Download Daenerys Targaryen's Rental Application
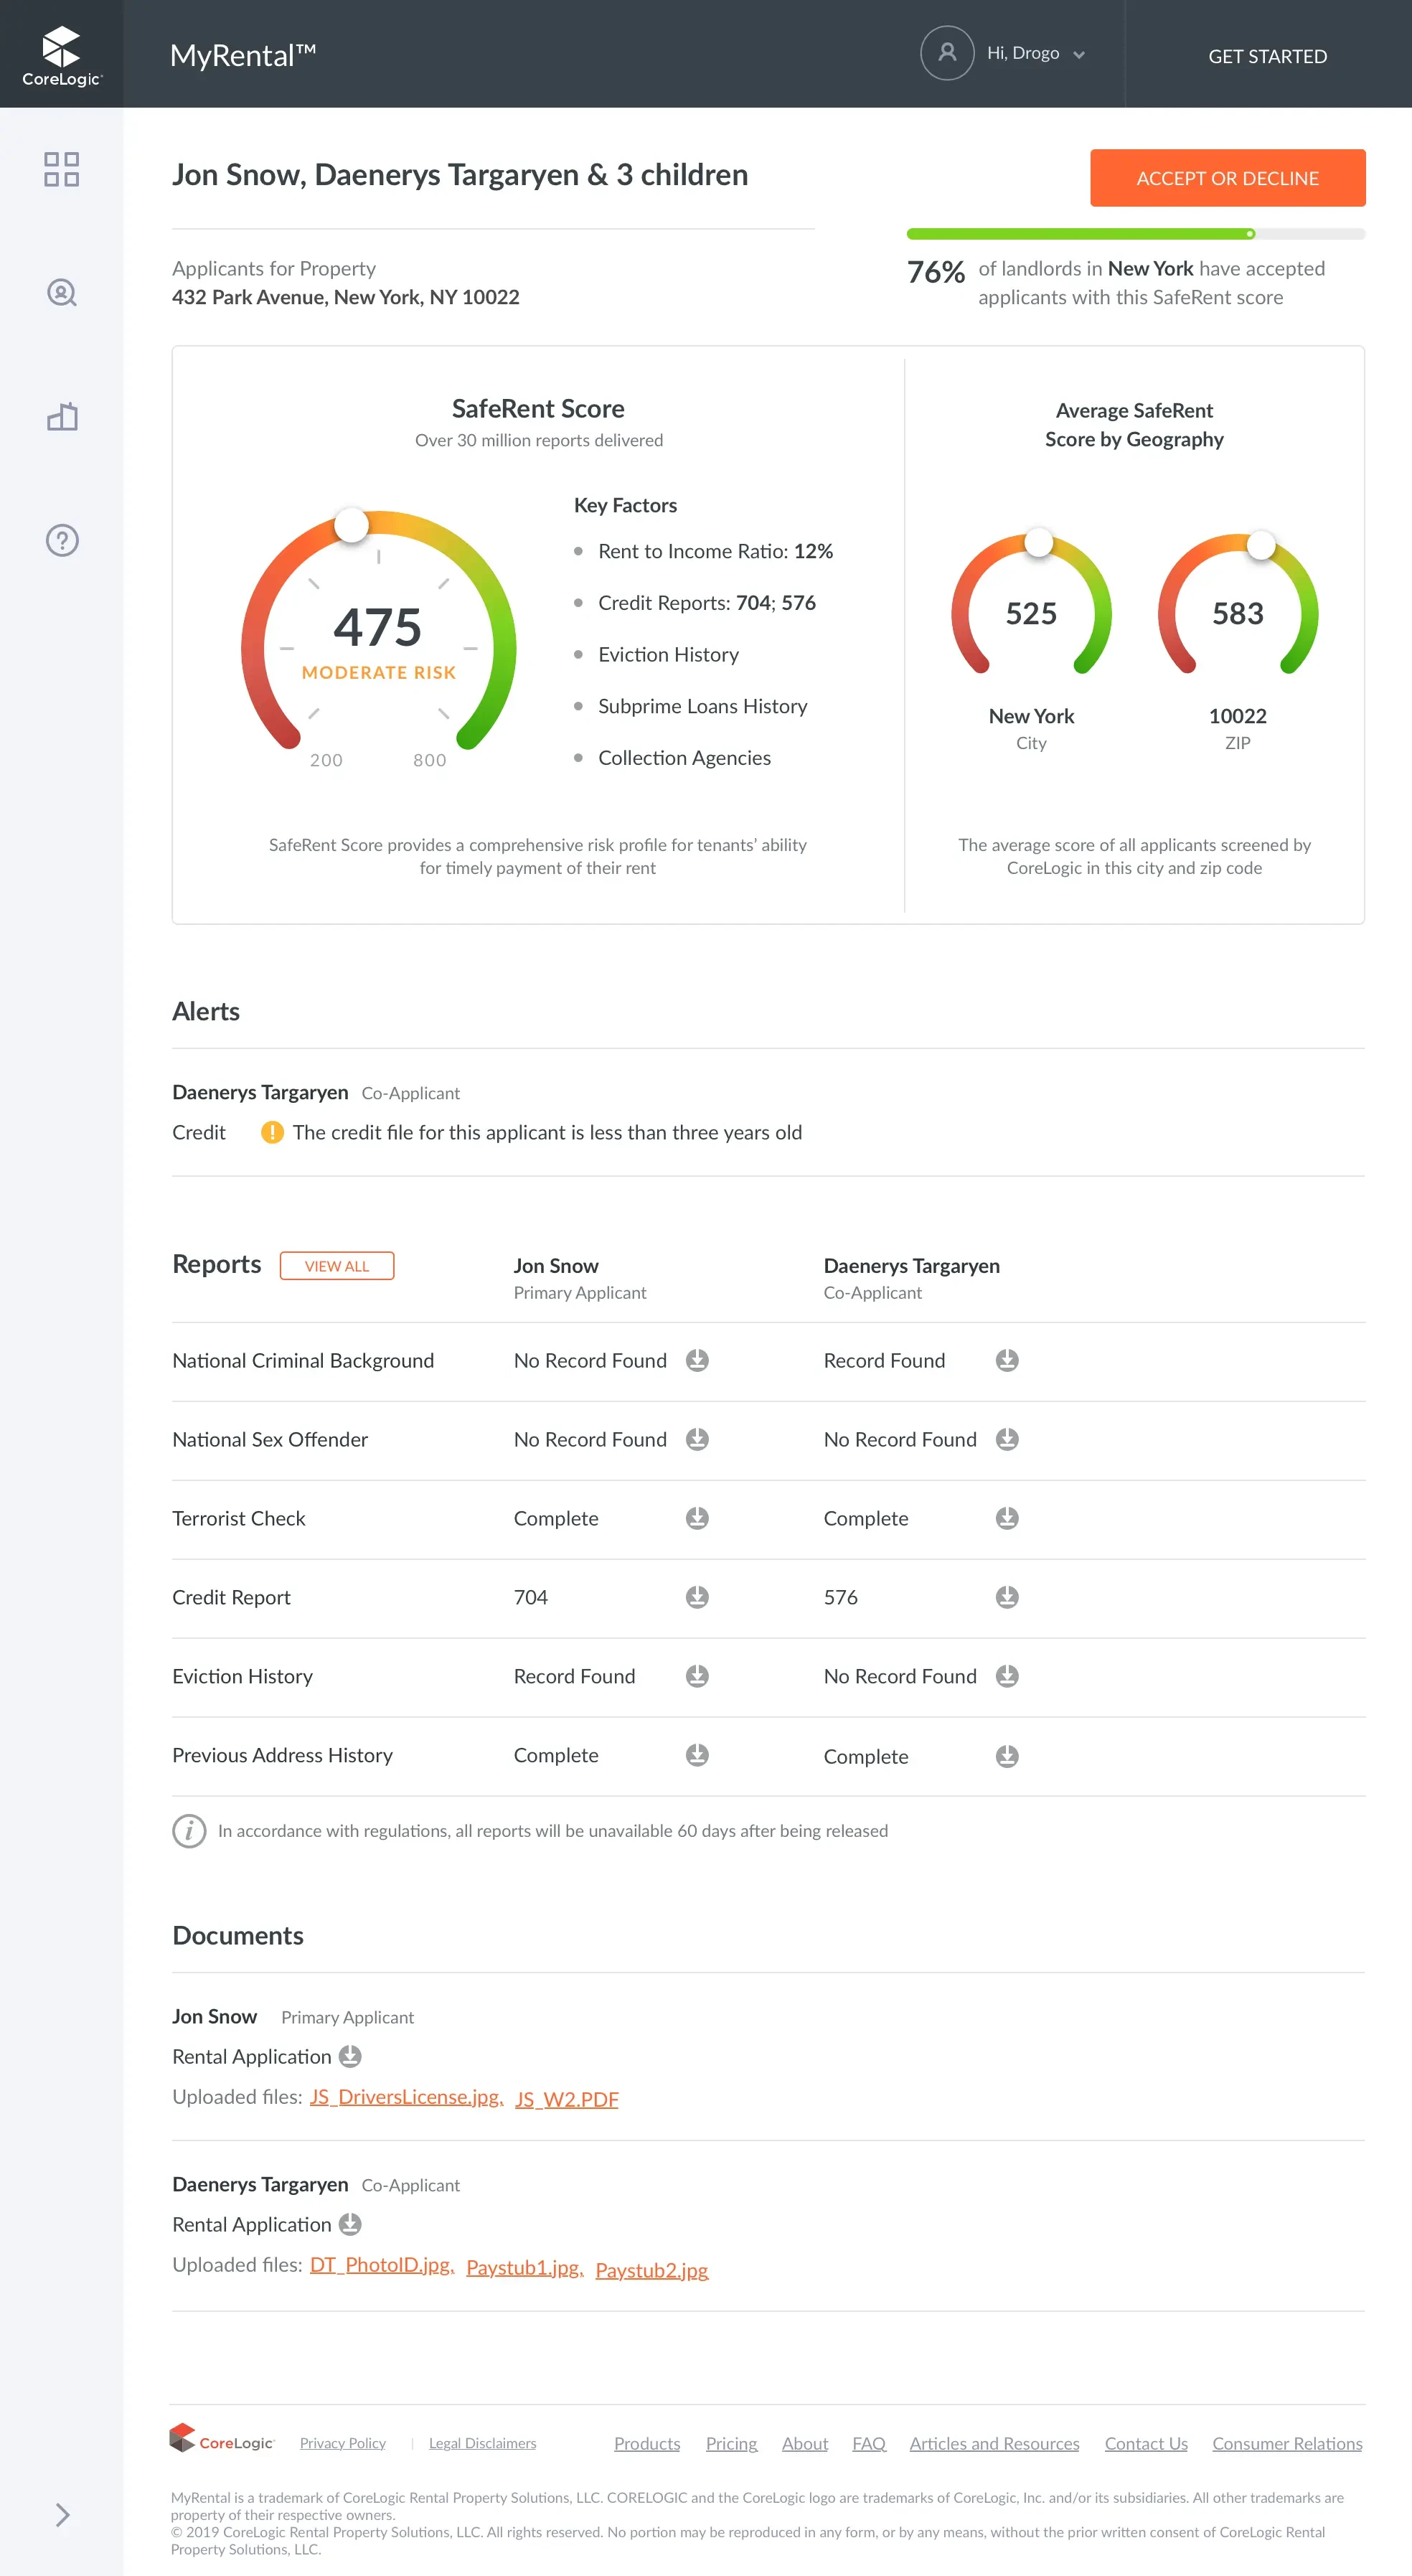The image size is (1412, 2576). coord(350,2225)
